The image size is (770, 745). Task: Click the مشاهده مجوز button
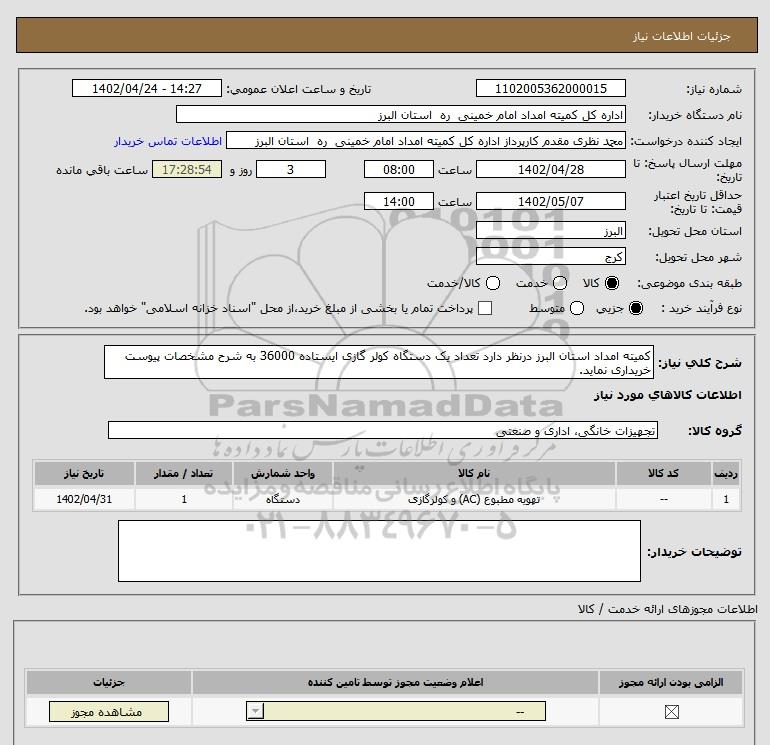[x=109, y=712]
